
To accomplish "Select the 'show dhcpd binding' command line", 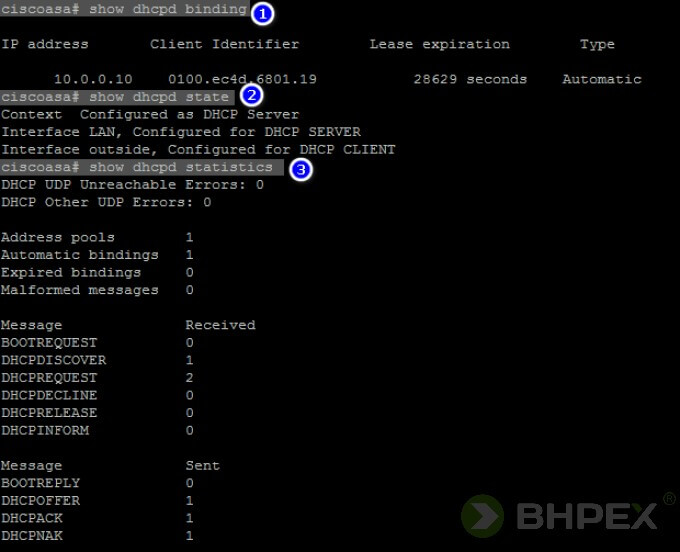I will 124,10.
